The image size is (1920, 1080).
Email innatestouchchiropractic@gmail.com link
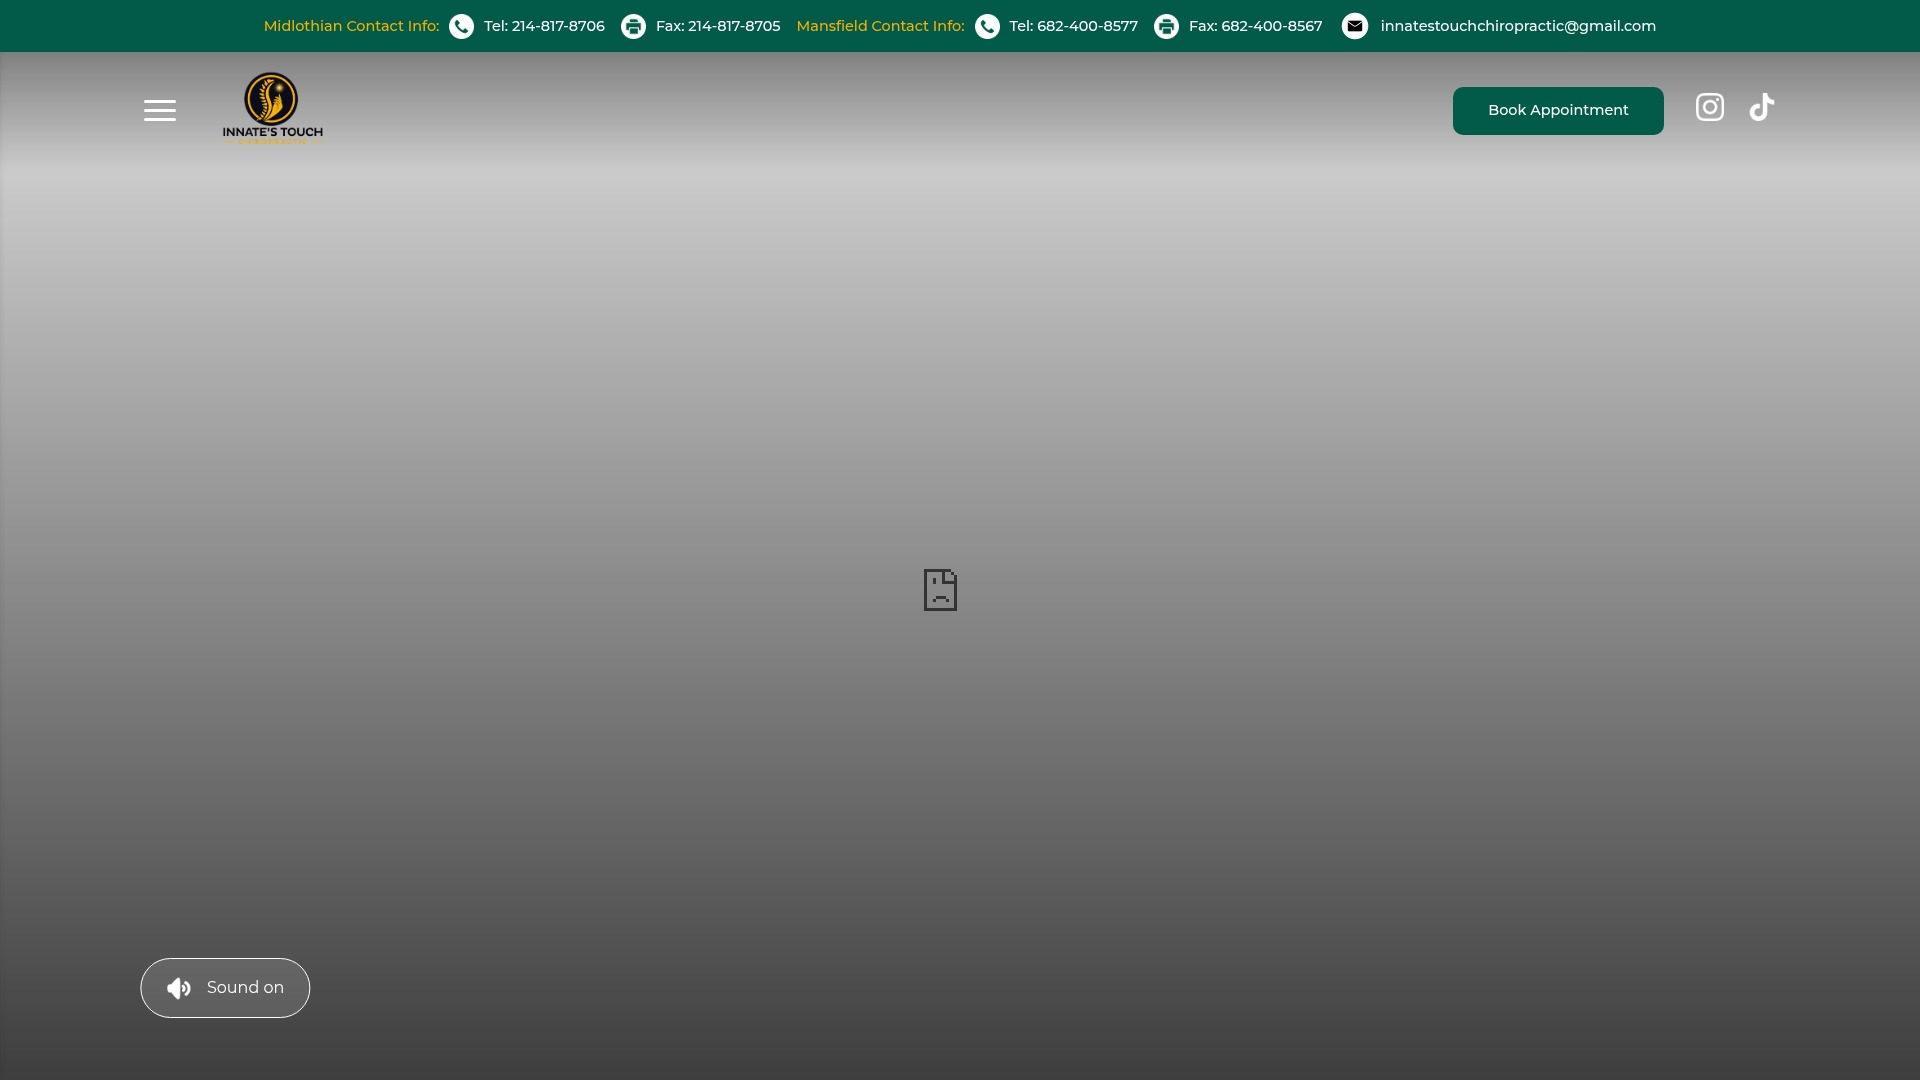1518,26
